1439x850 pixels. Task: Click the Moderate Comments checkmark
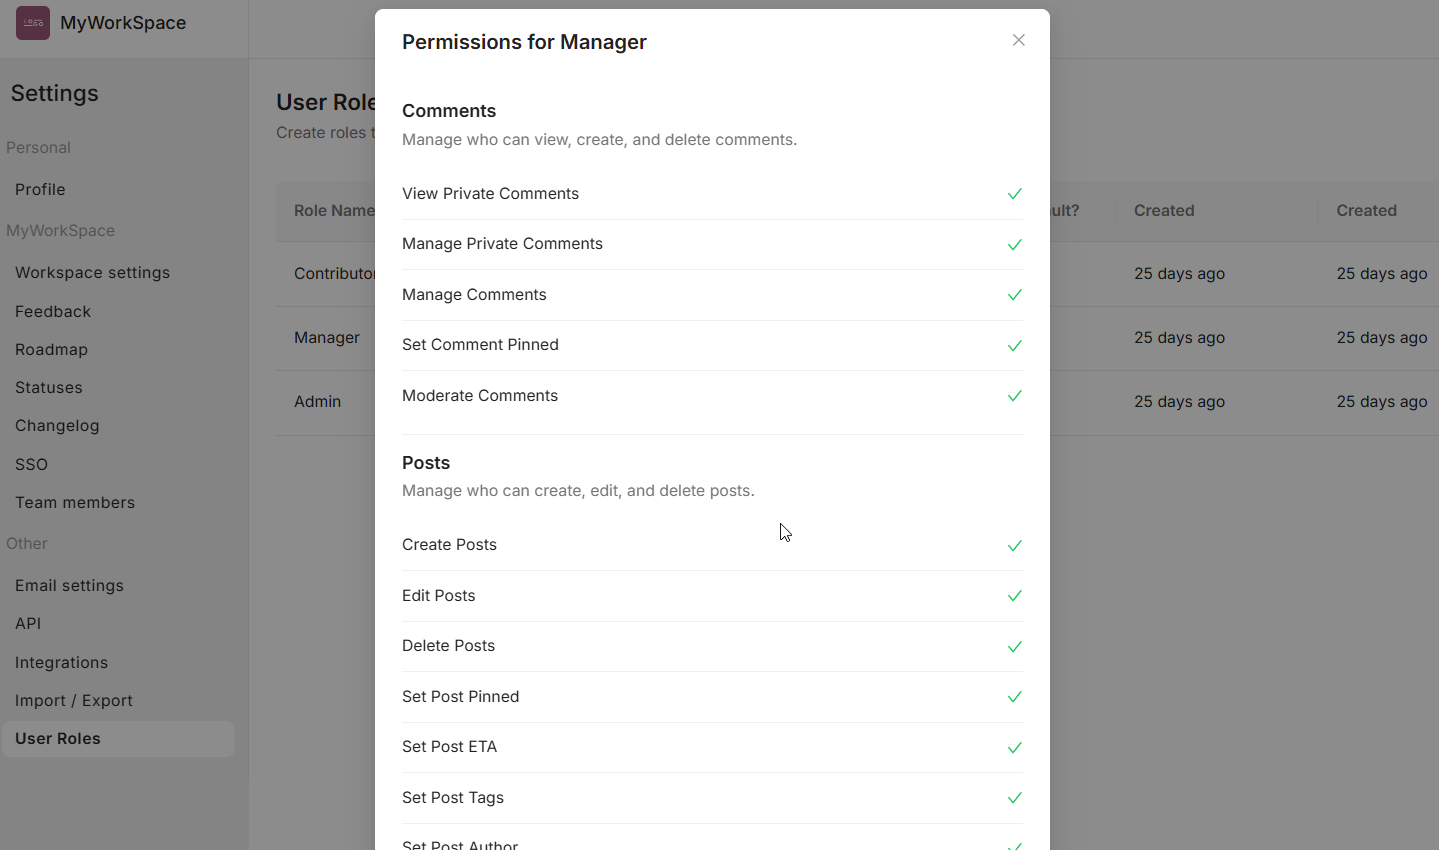[x=1015, y=396]
